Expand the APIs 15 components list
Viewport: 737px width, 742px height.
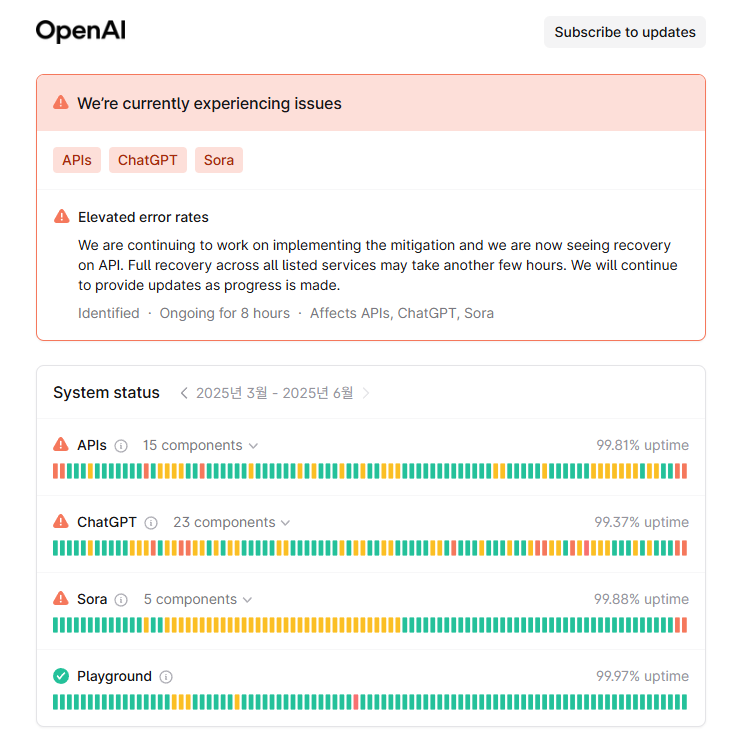(200, 446)
